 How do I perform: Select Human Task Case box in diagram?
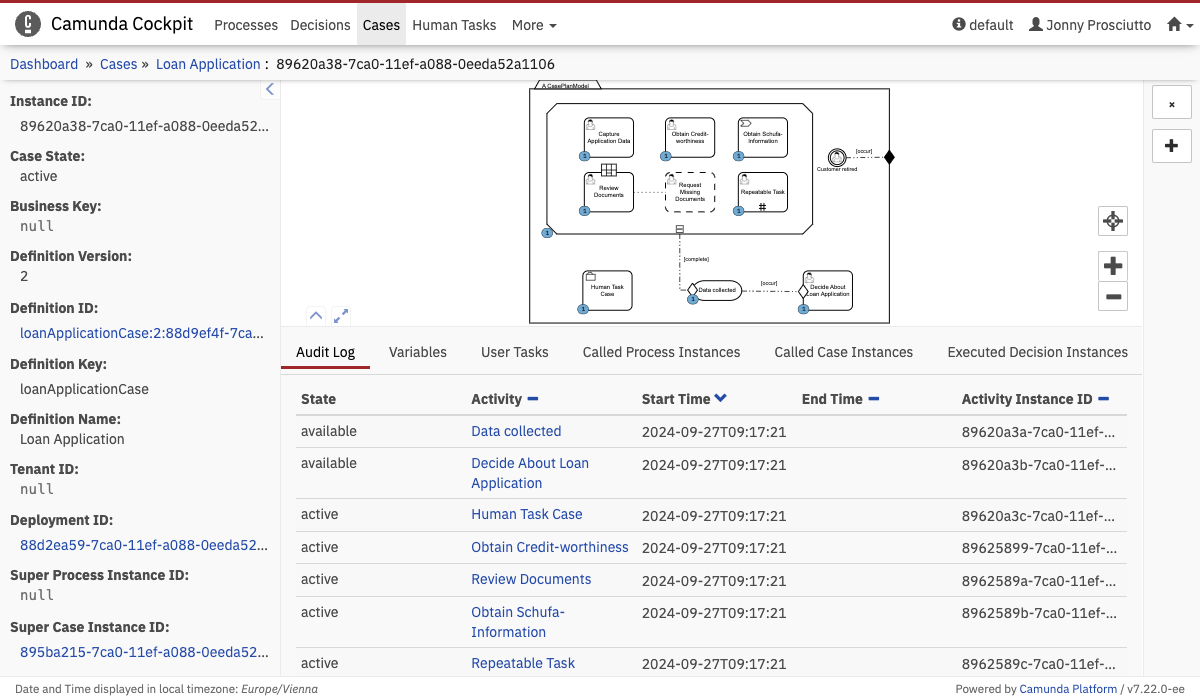607,291
